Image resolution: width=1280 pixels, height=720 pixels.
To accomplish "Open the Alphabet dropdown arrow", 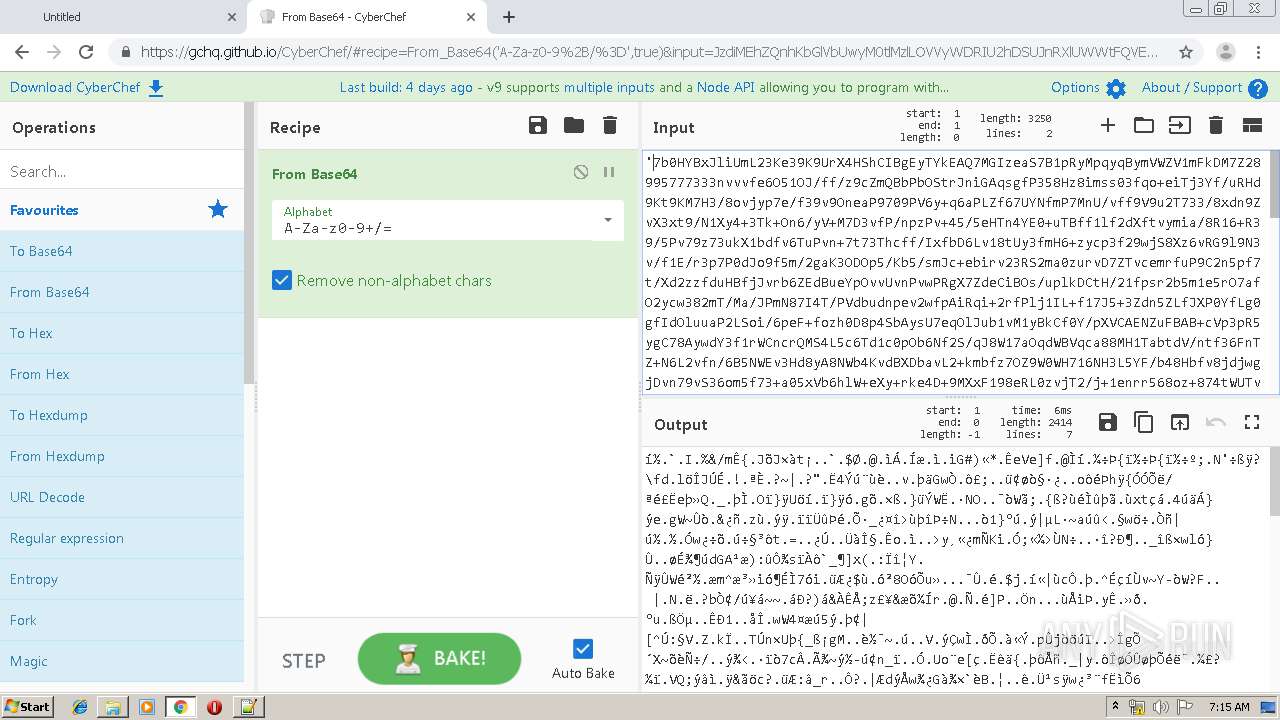I will pos(607,220).
